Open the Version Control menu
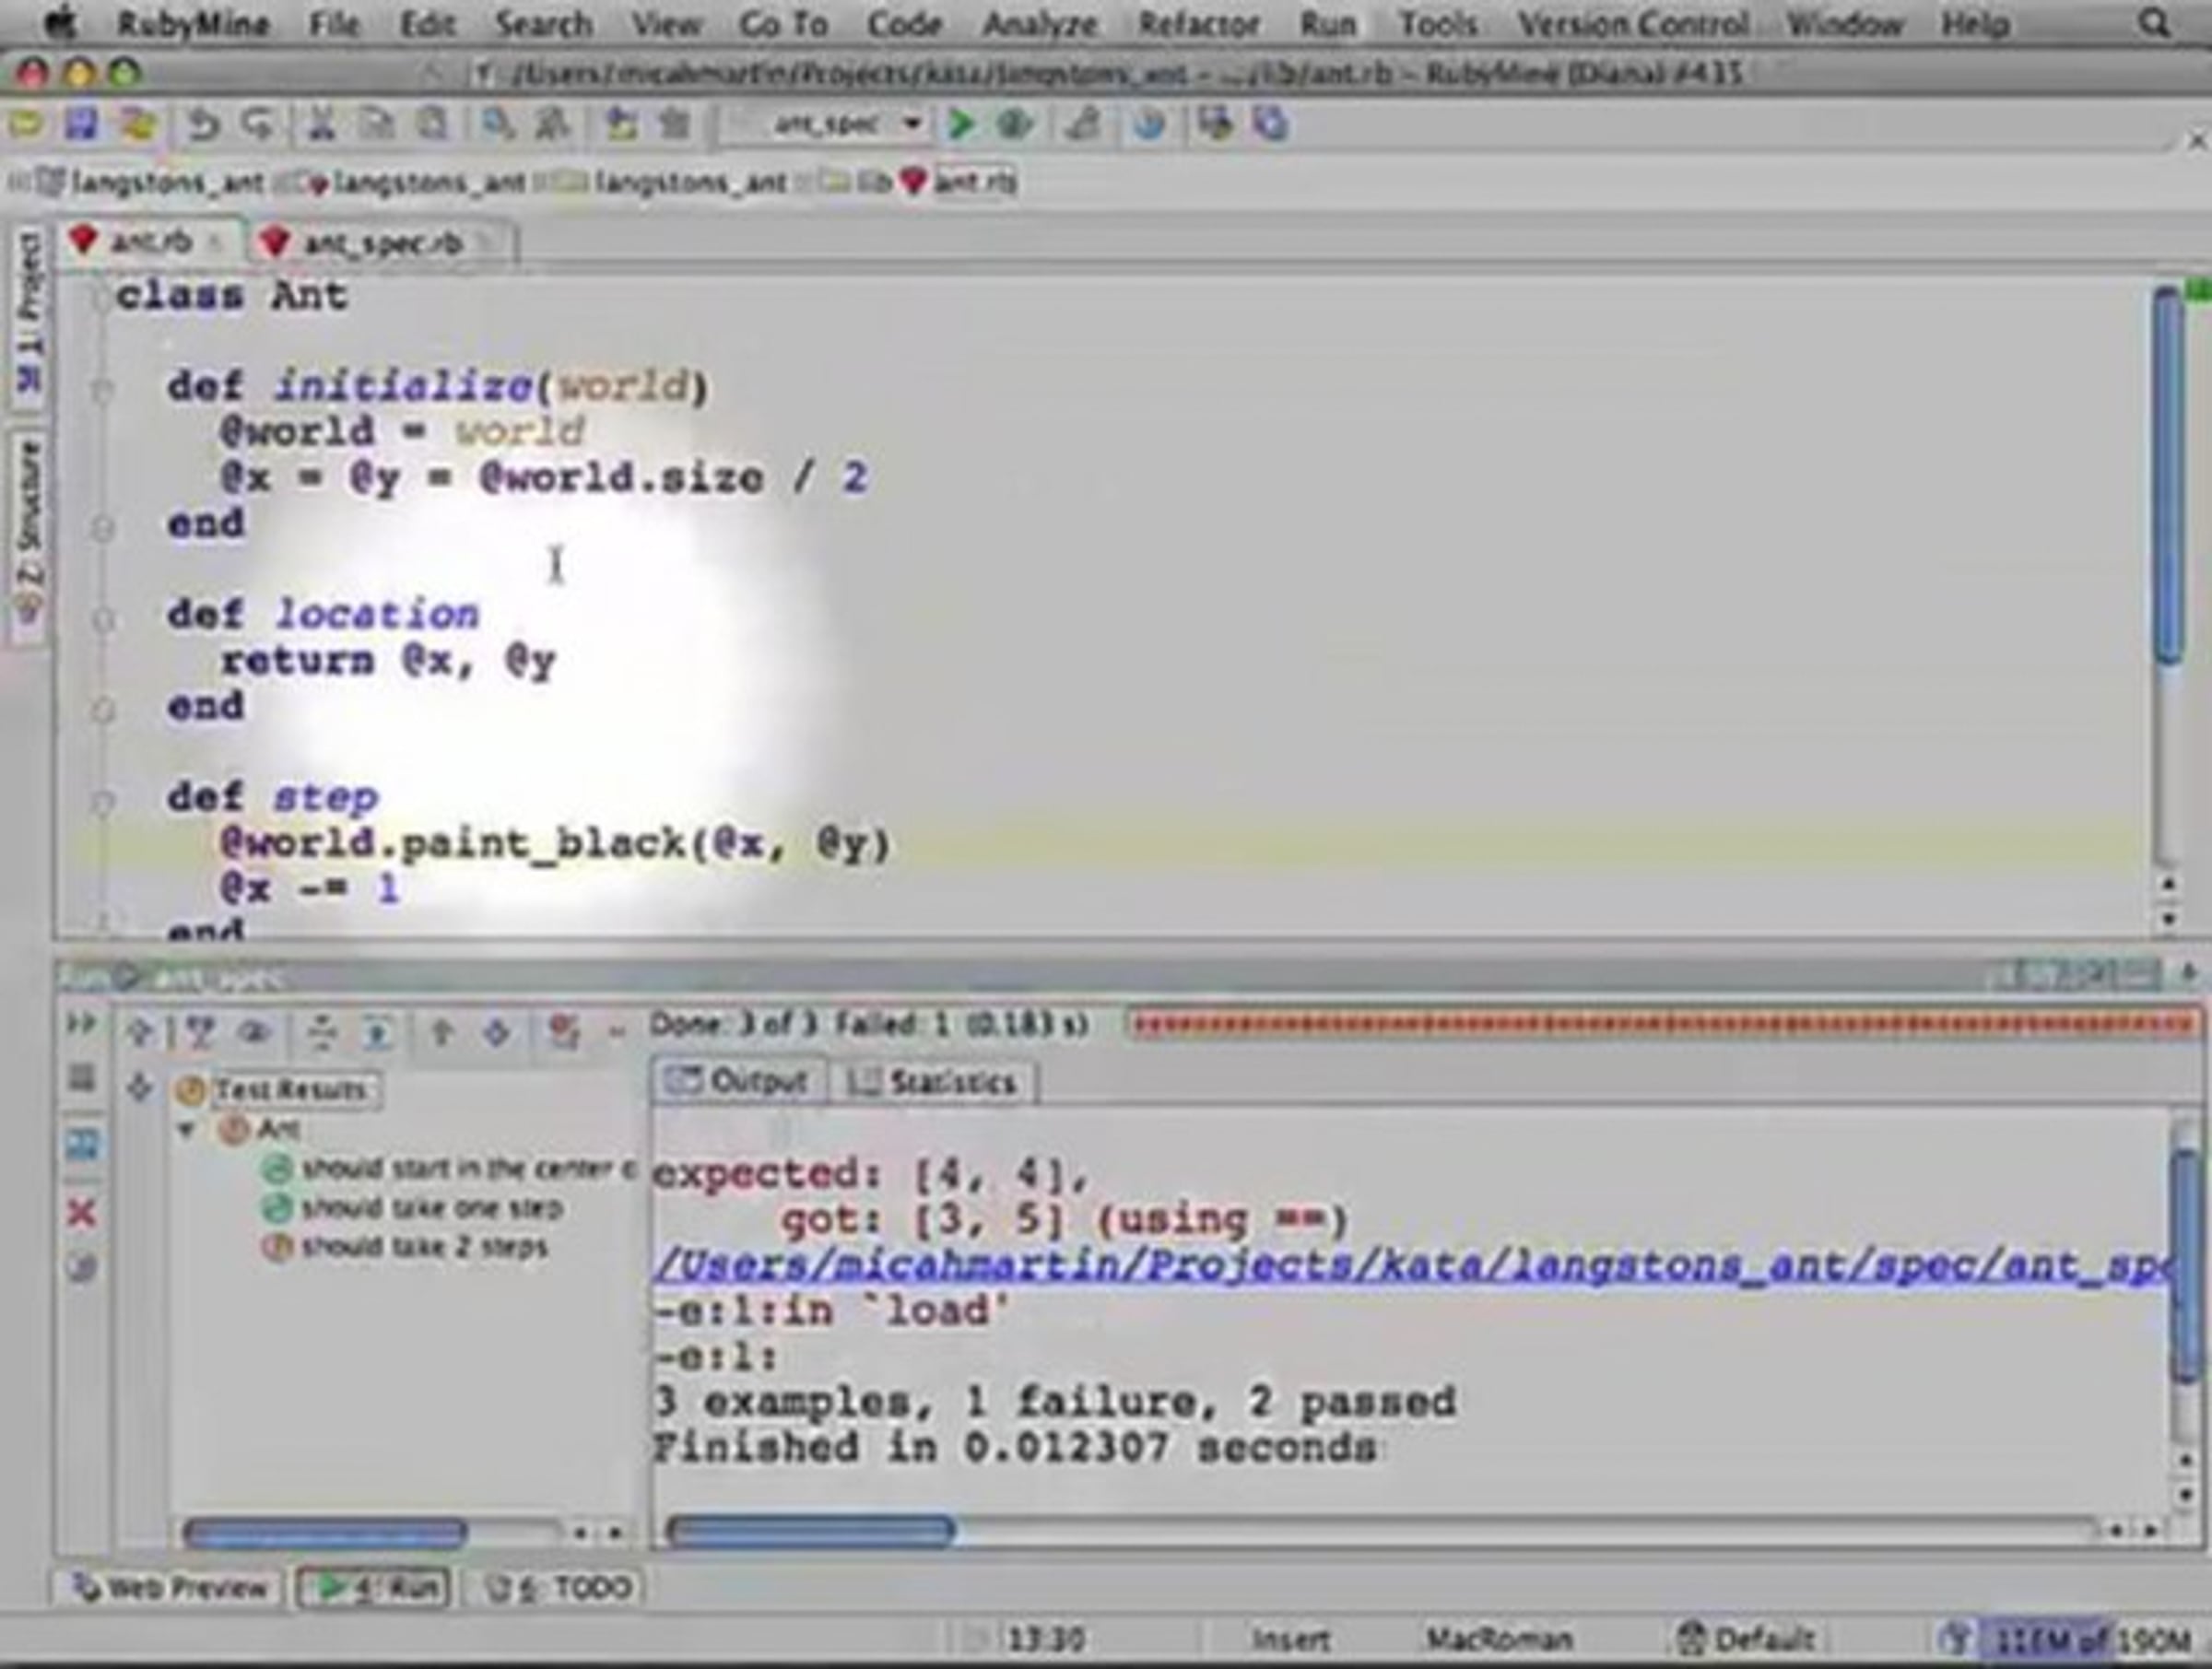 [x=1633, y=23]
